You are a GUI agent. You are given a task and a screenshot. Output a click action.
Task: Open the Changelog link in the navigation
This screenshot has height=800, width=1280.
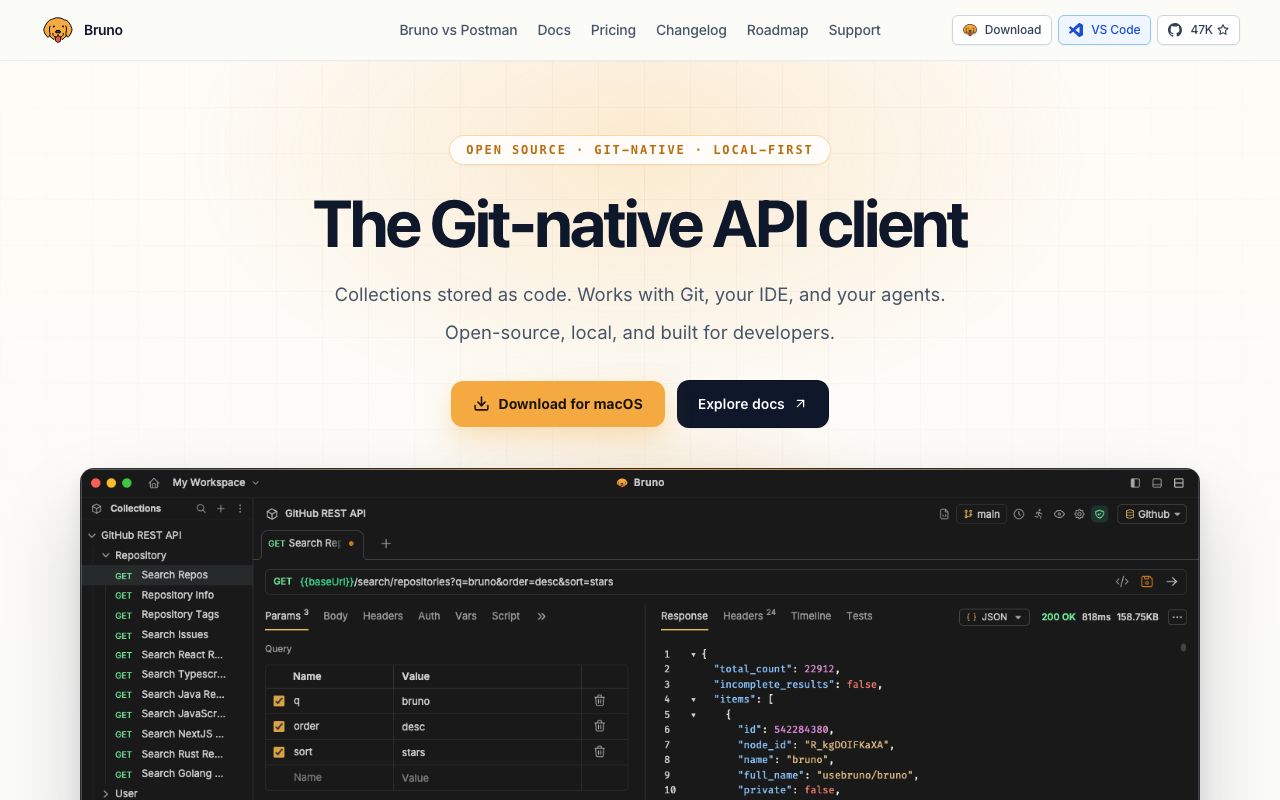691,30
